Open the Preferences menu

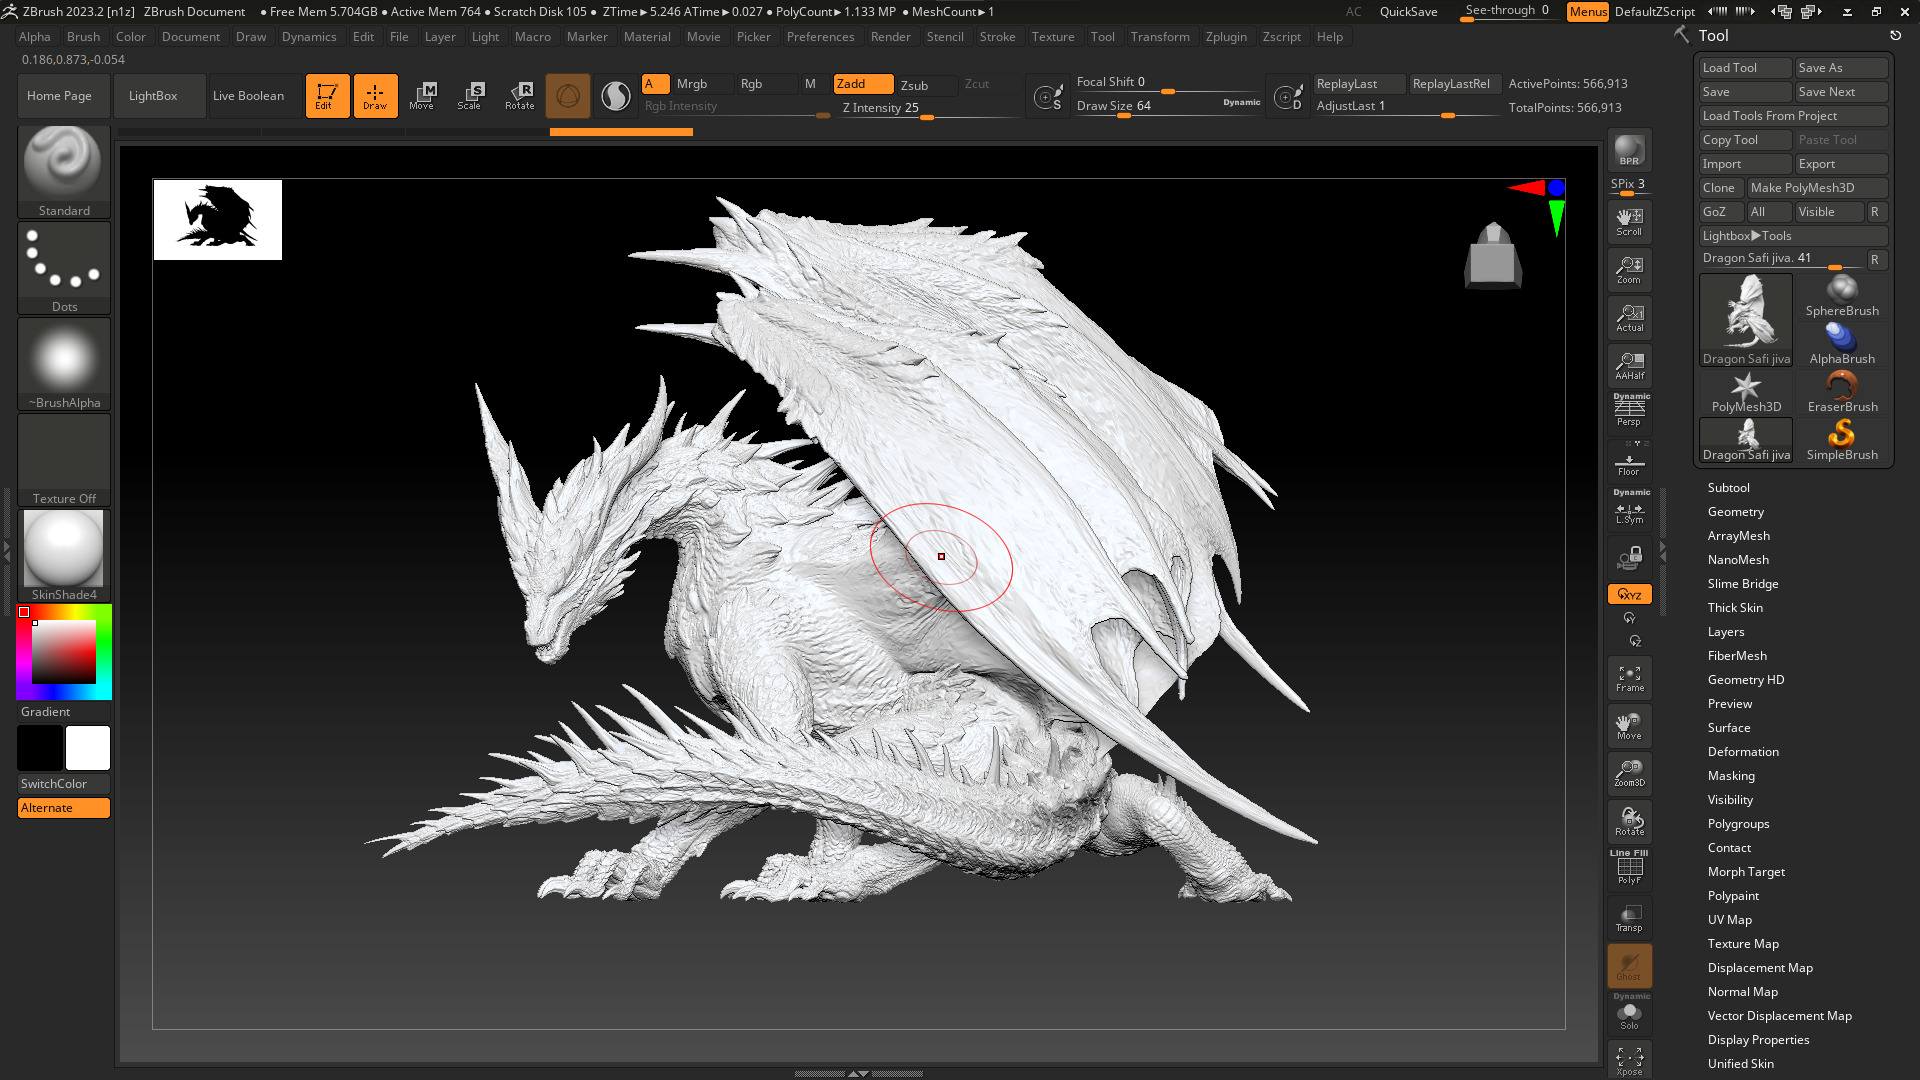coord(820,37)
